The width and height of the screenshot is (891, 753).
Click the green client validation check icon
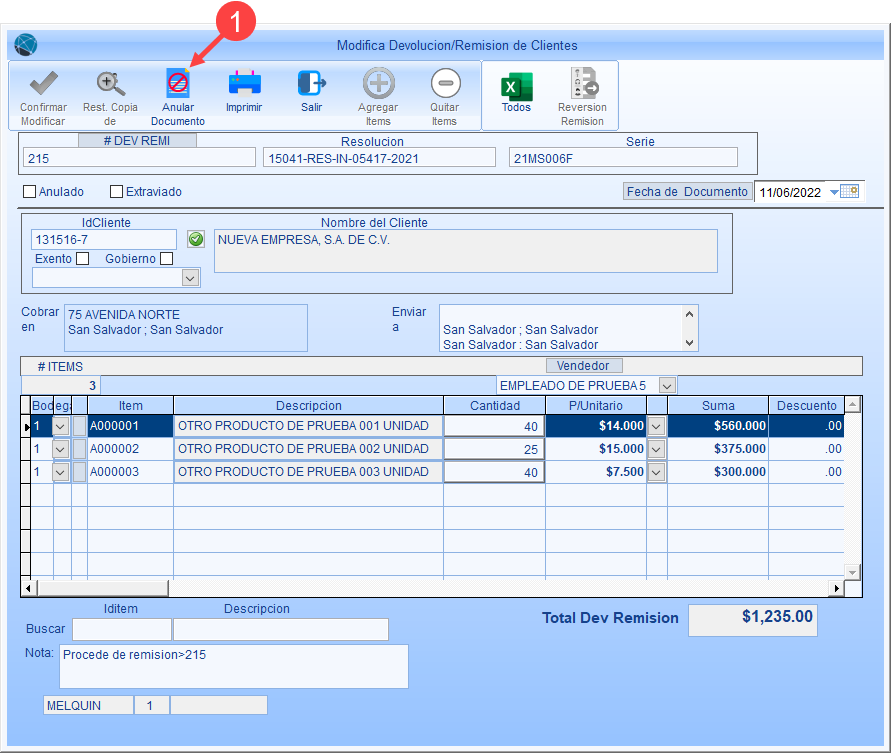[x=196, y=239]
